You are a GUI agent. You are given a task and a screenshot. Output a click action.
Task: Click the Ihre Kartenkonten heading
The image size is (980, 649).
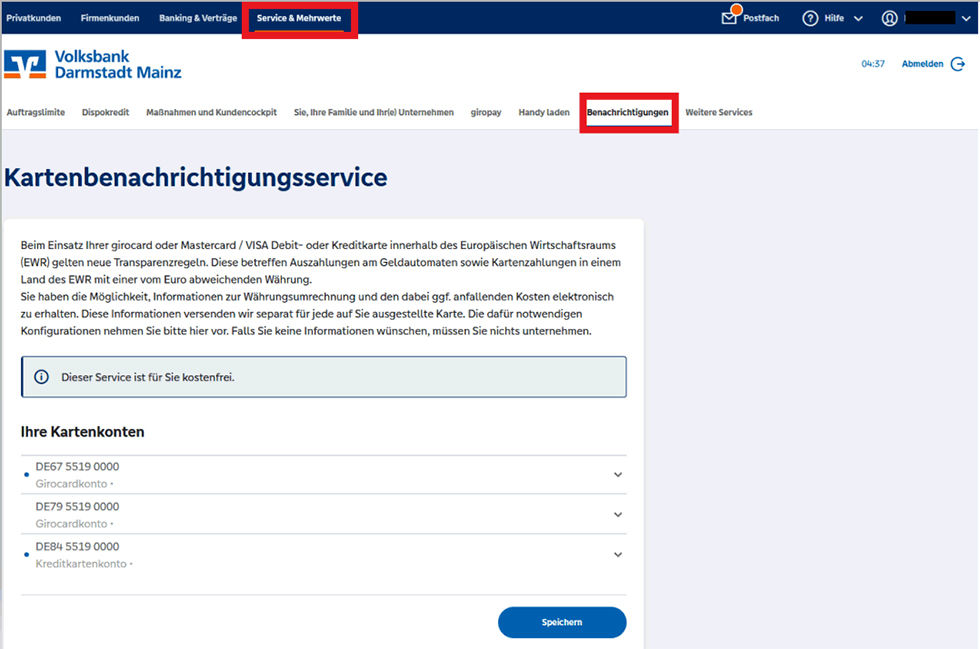click(82, 432)
